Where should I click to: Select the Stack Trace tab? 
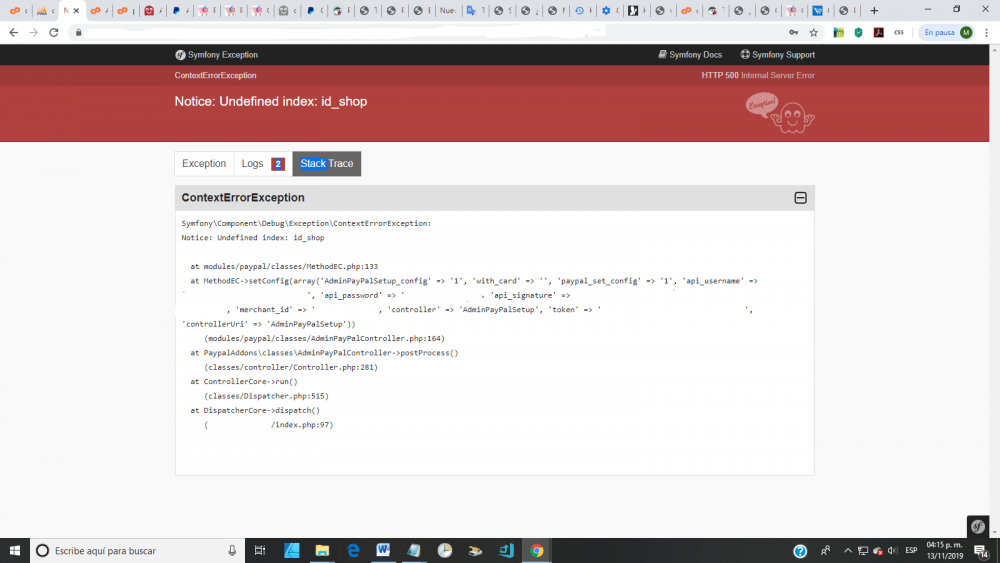[x=327, y=164]
